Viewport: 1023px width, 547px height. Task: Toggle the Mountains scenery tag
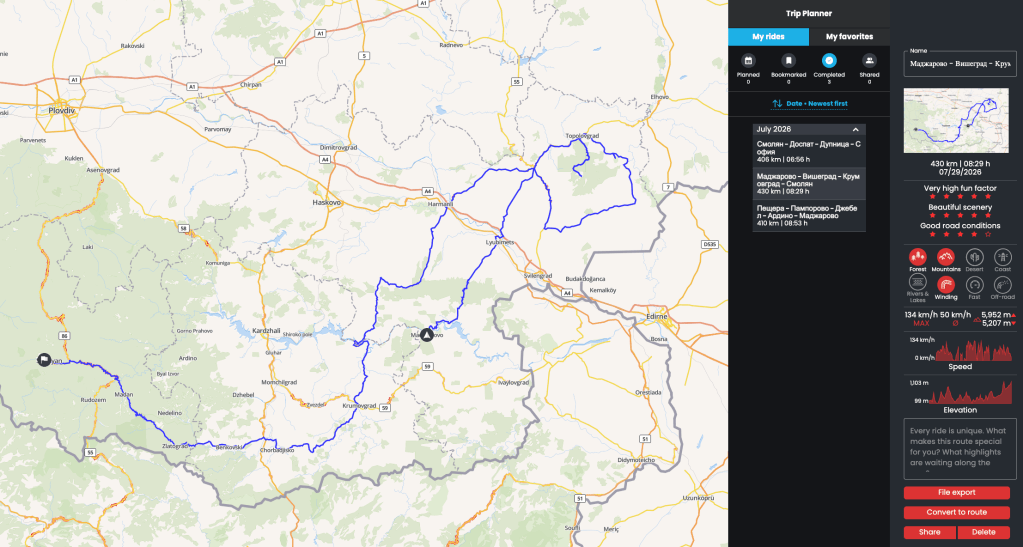(945, 257)
